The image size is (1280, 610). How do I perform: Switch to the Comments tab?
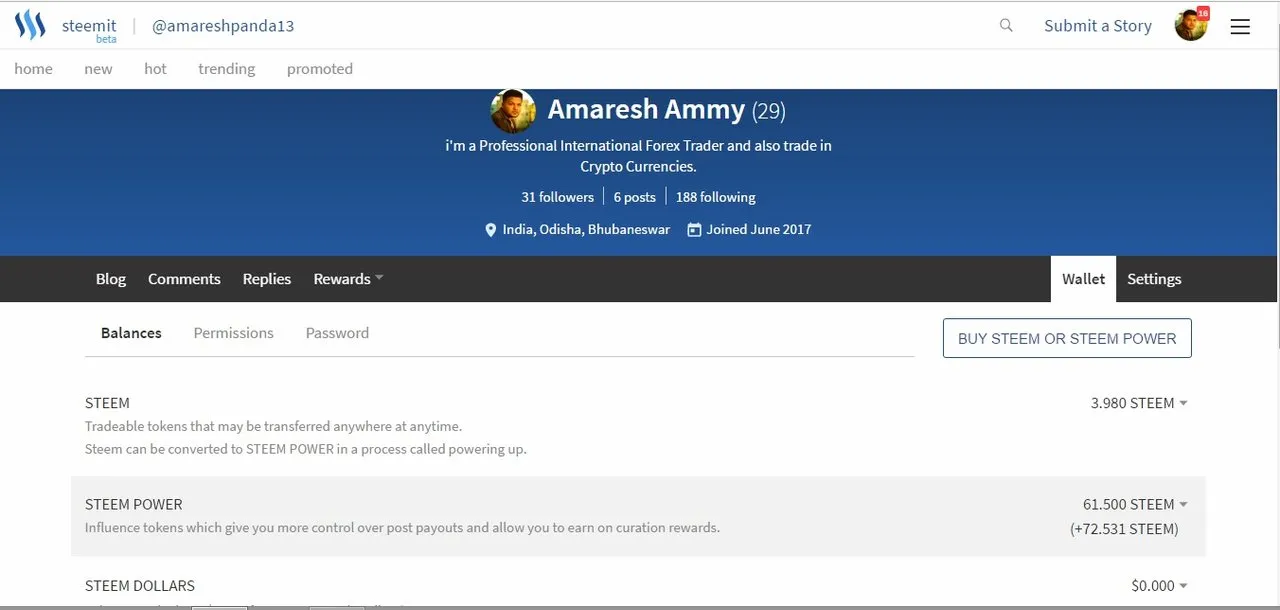coord(184,279)
